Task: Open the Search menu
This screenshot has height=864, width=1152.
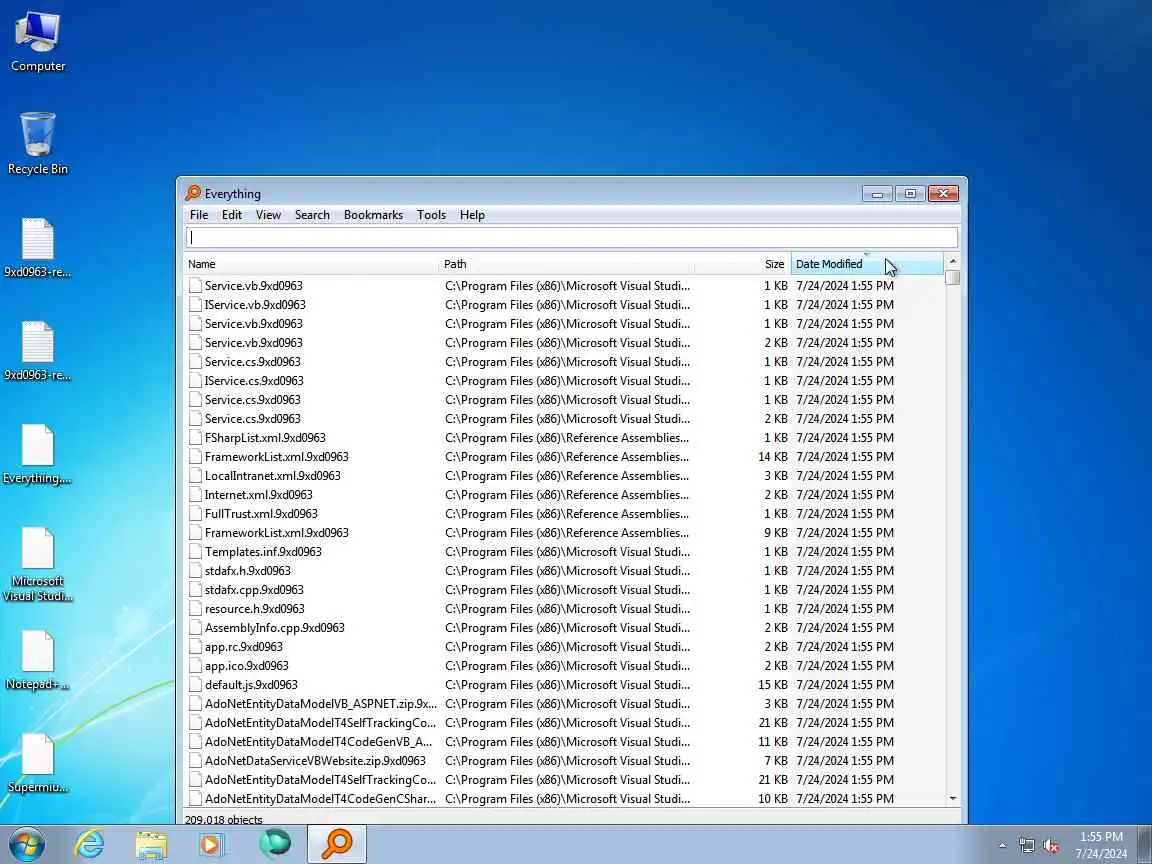Action: point(312,215)
